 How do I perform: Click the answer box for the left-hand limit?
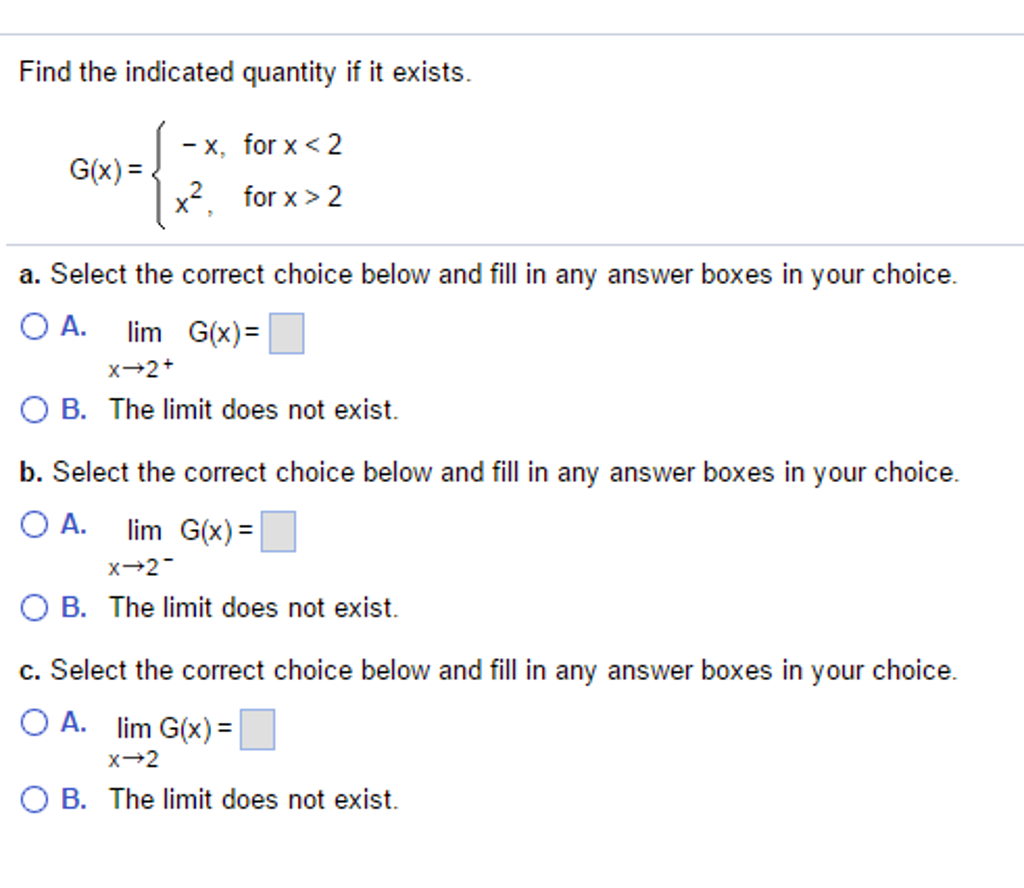point(280,531)
